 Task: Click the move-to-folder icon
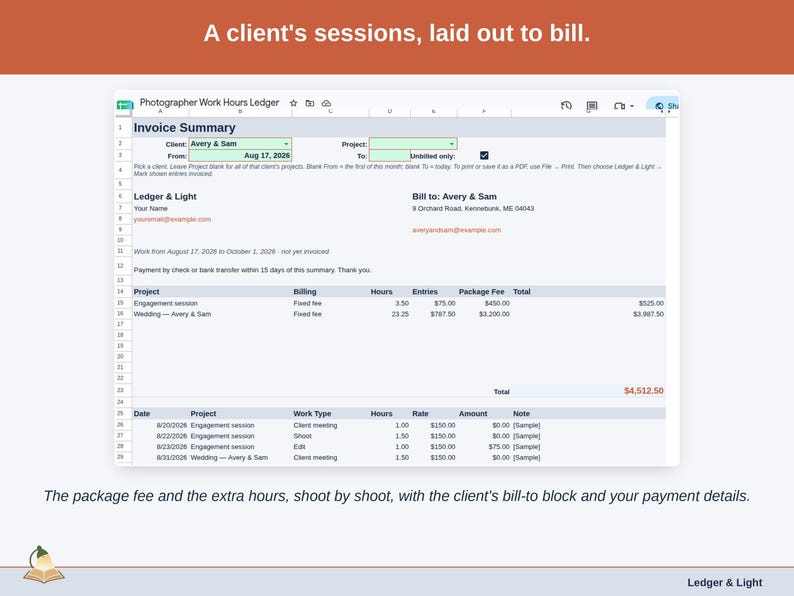click(310, 103)
